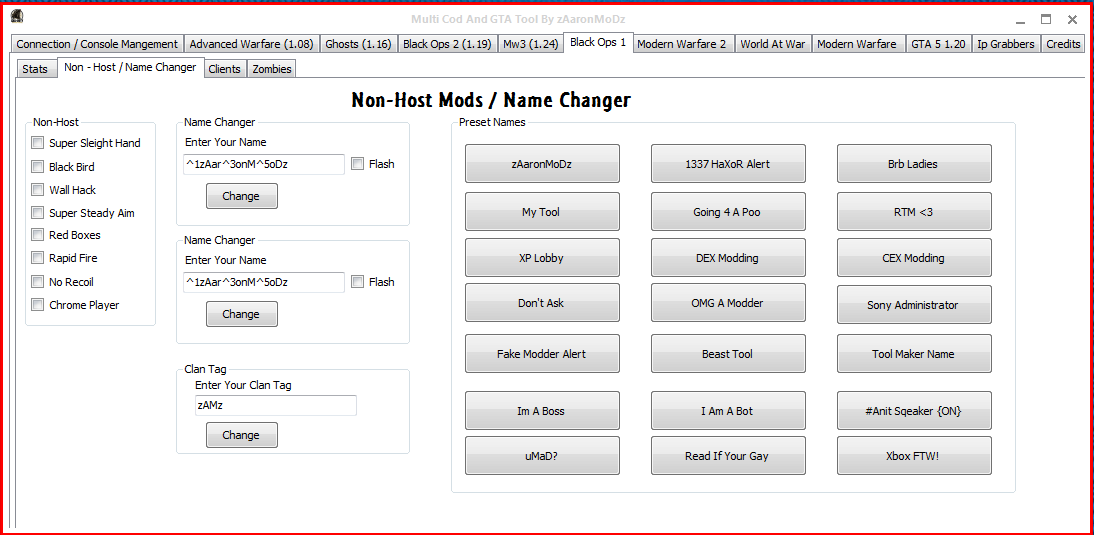This screenshot has width=1094, height=535.
Task: Minimize the tool window
Action: point(1021,20)
